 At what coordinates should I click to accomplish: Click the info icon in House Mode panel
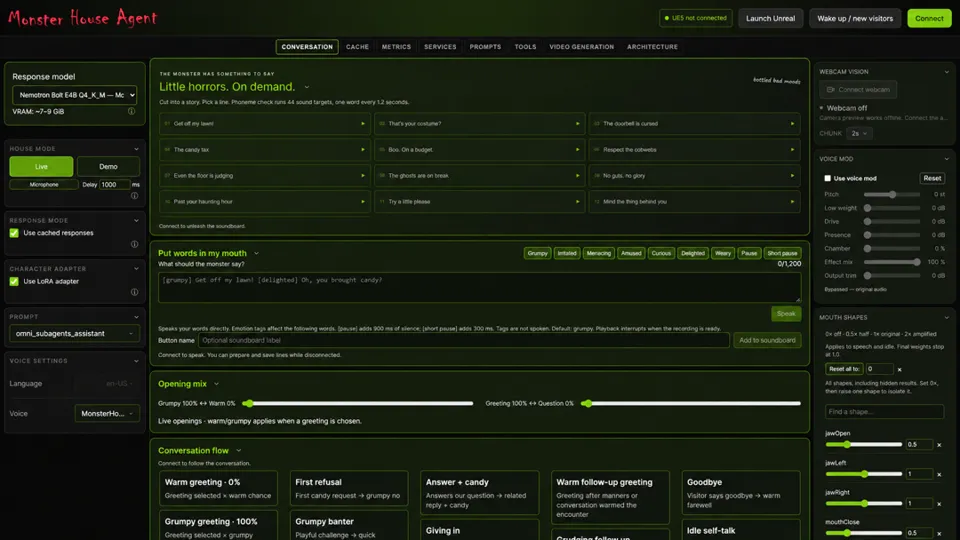click(134, 196)
